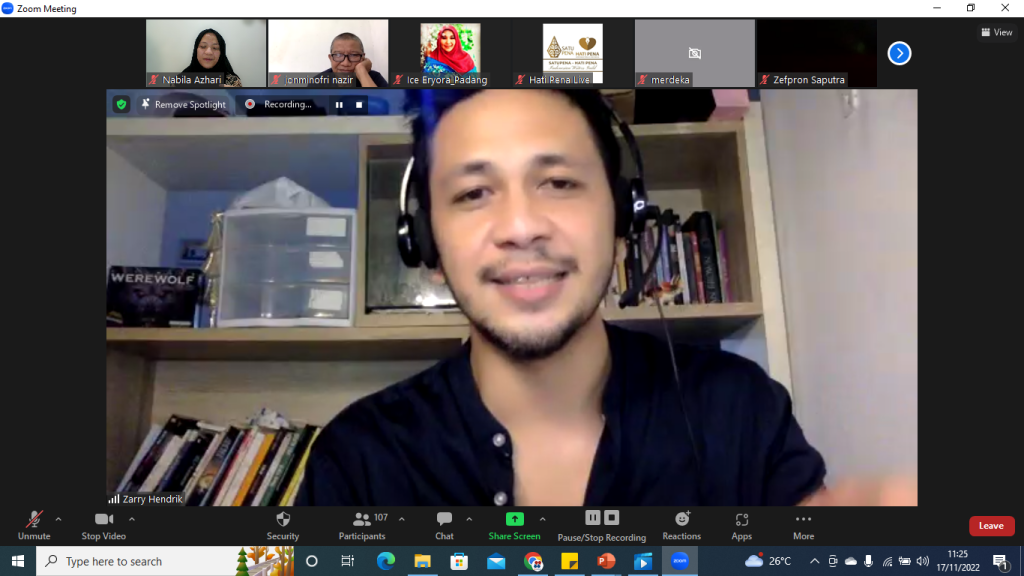Open Meet Now icon in system tray
This screenshot has width=1024, height=576.
[833, 561]
